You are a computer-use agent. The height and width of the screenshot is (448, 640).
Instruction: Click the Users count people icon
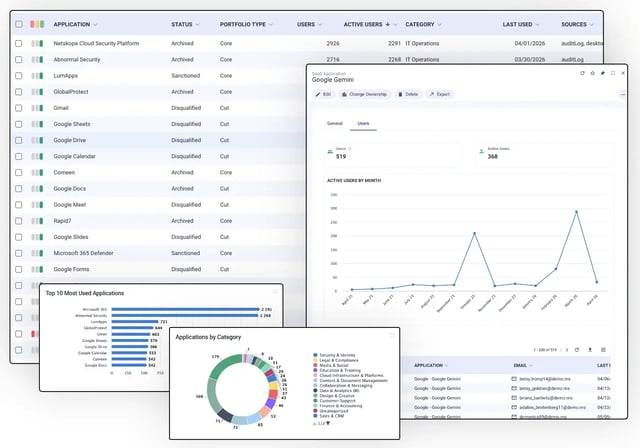tap(330, 152)
